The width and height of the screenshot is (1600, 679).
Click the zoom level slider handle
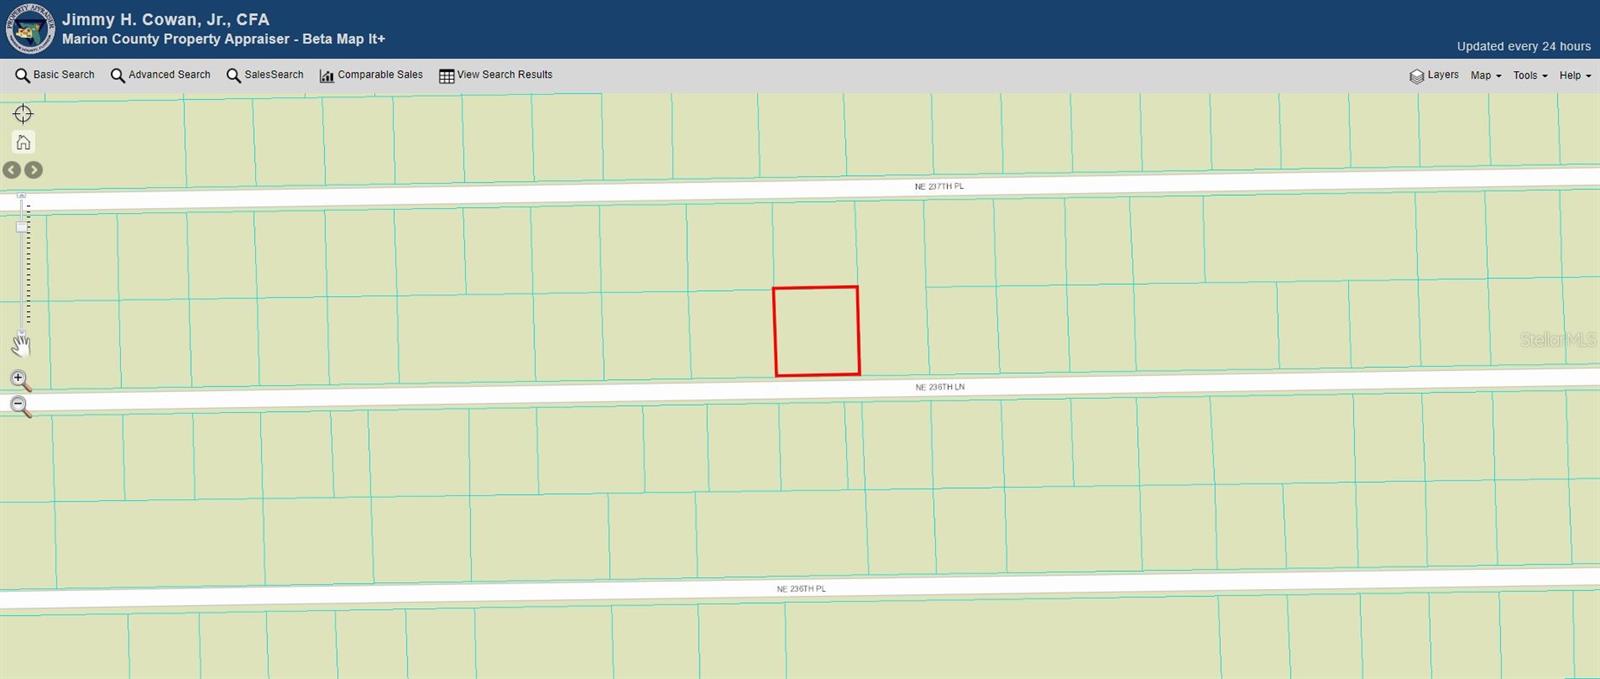(x=22, y=227)
